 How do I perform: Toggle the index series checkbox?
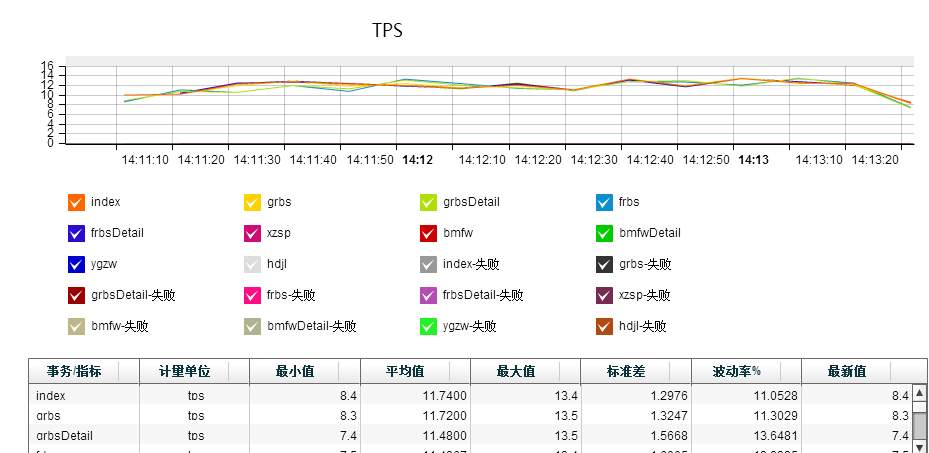[x=76, y=203]
